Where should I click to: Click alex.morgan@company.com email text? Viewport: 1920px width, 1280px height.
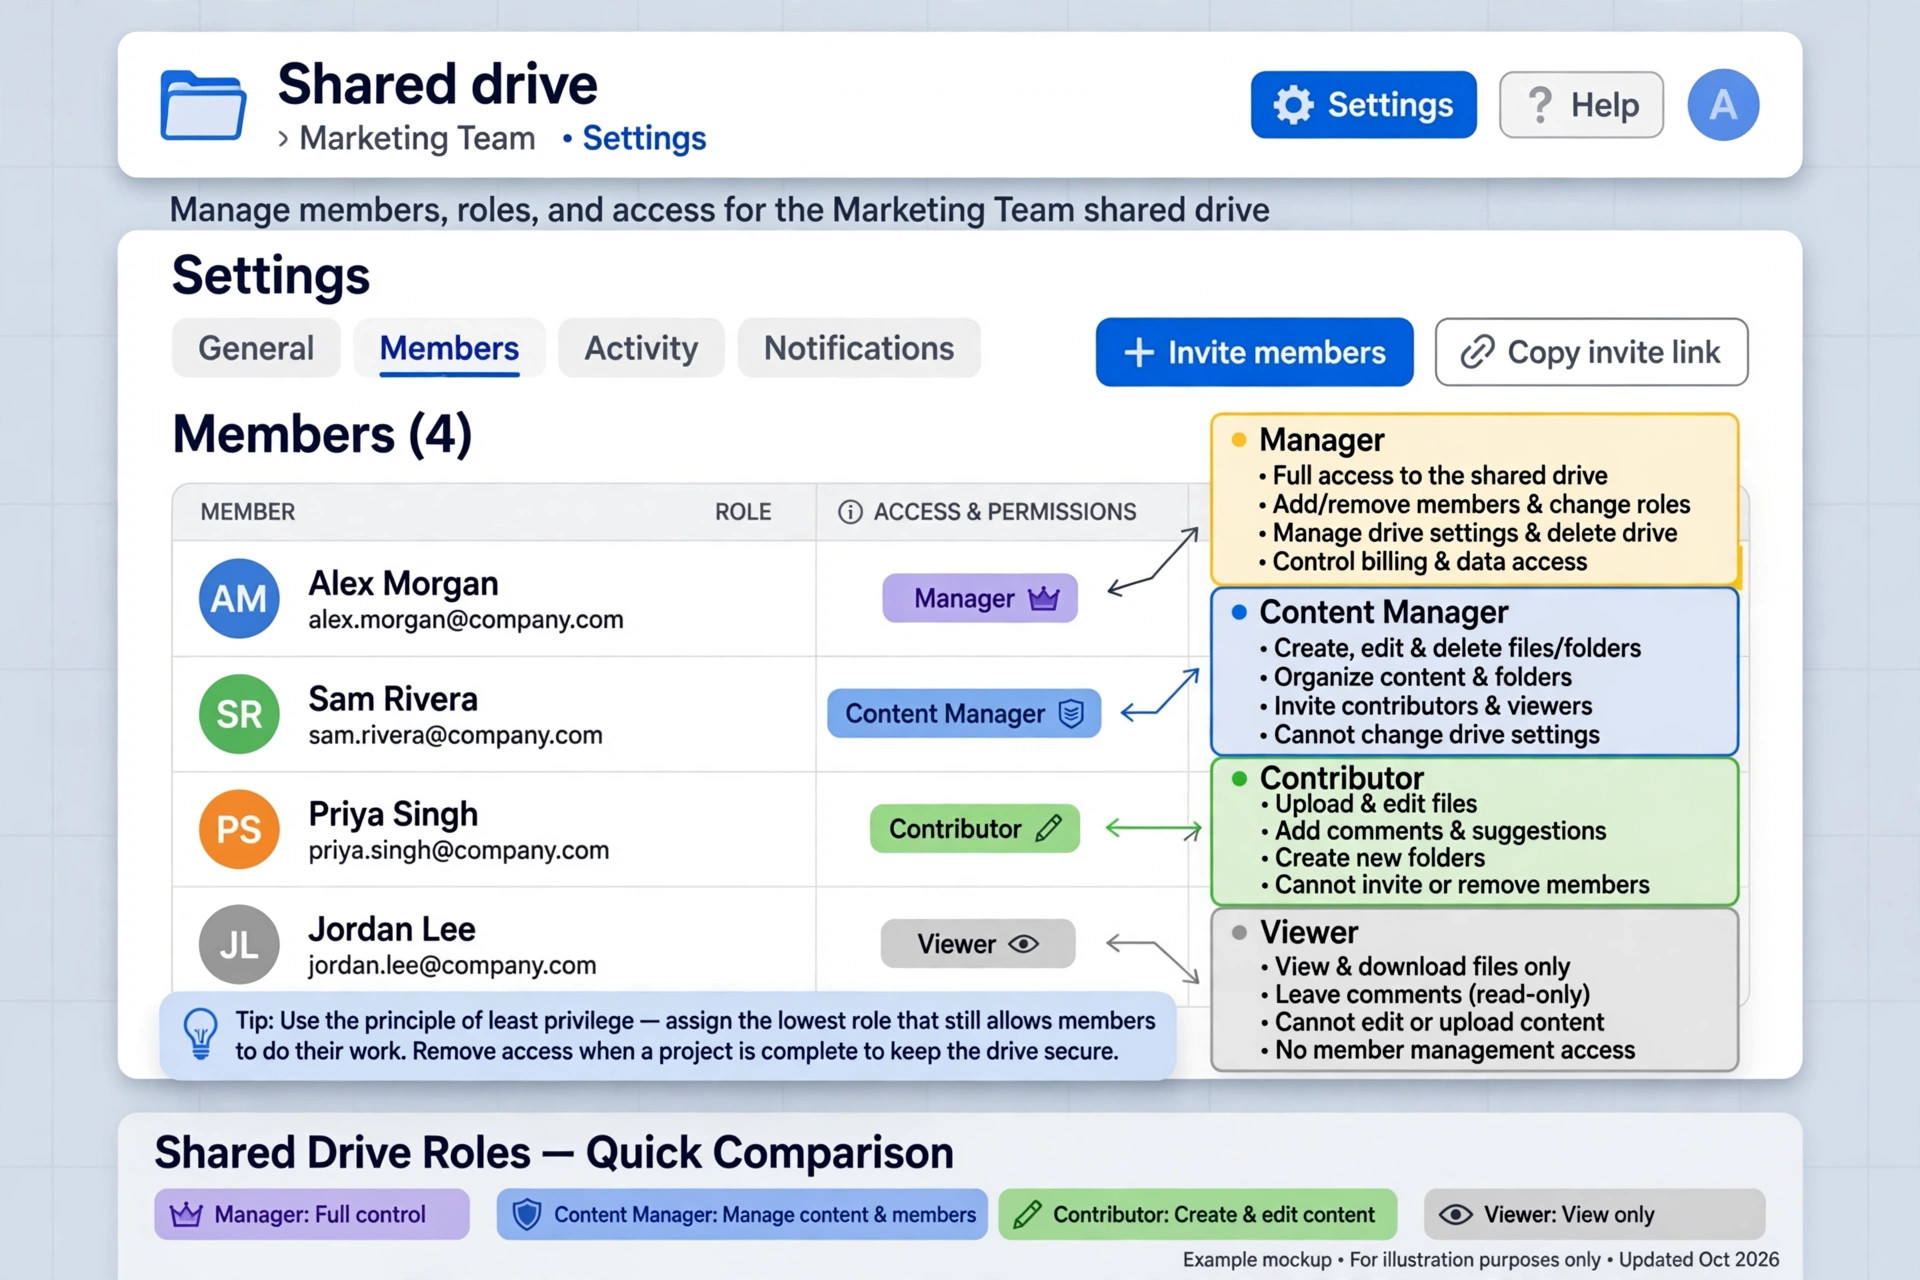(466, 620)
